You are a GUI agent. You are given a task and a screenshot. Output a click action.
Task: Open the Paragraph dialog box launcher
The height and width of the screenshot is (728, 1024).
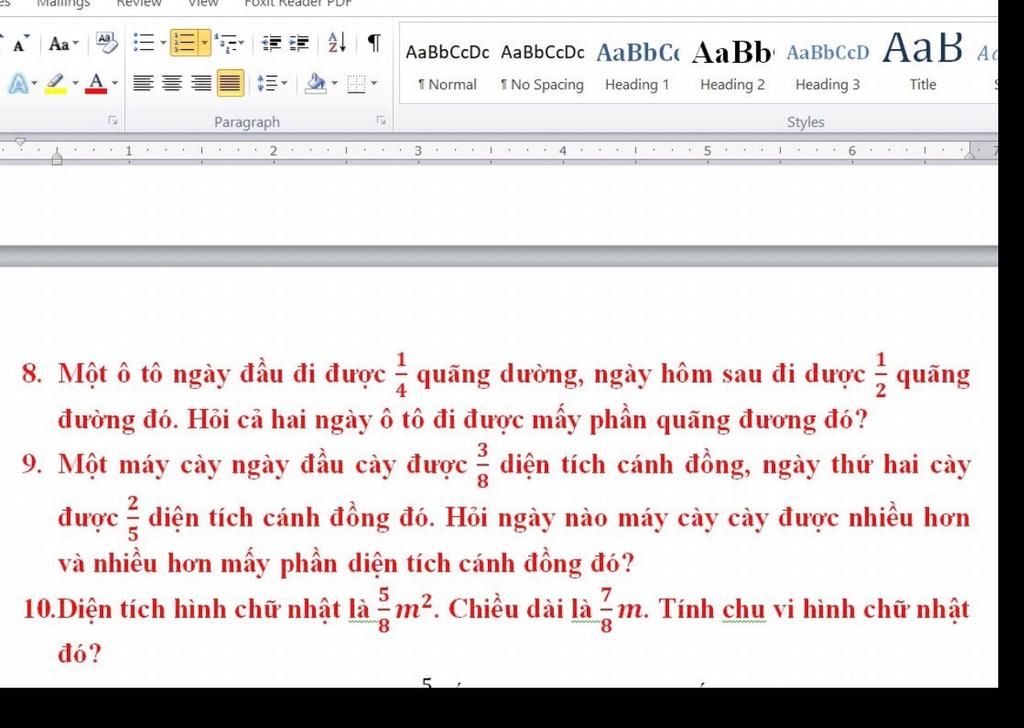tap(381, 120)
